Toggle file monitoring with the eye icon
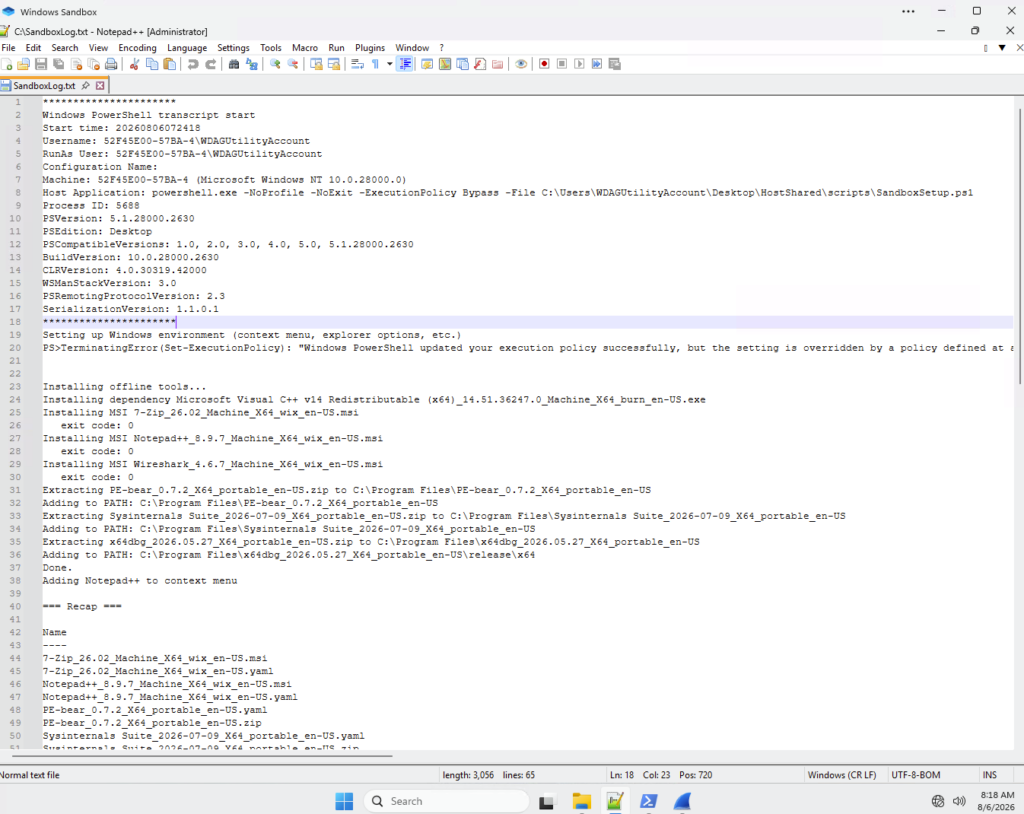The image size is (1024, 814). pos(521,64)
